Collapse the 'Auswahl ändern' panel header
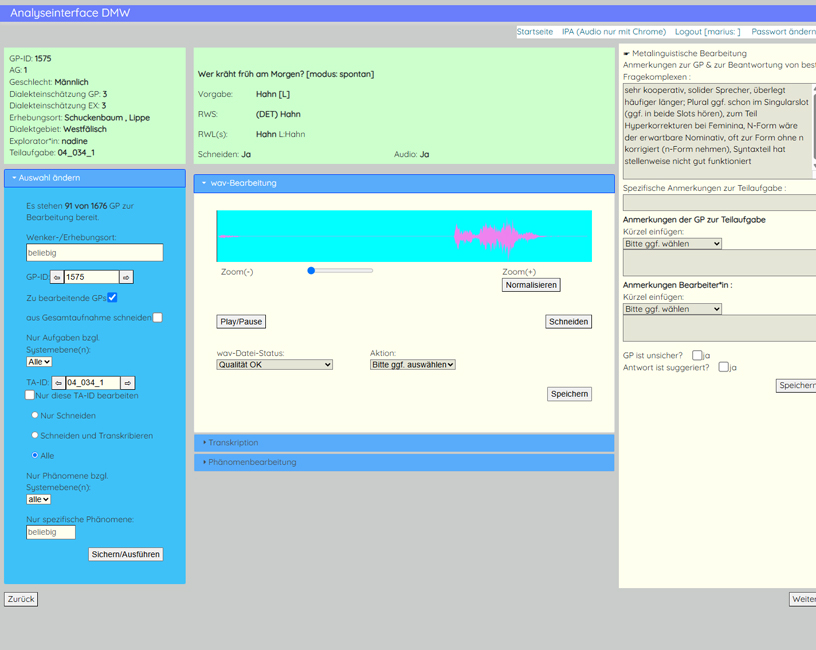The height and width of the screenshot is (650, 816). pyautogui.click(x=95, y=178)
